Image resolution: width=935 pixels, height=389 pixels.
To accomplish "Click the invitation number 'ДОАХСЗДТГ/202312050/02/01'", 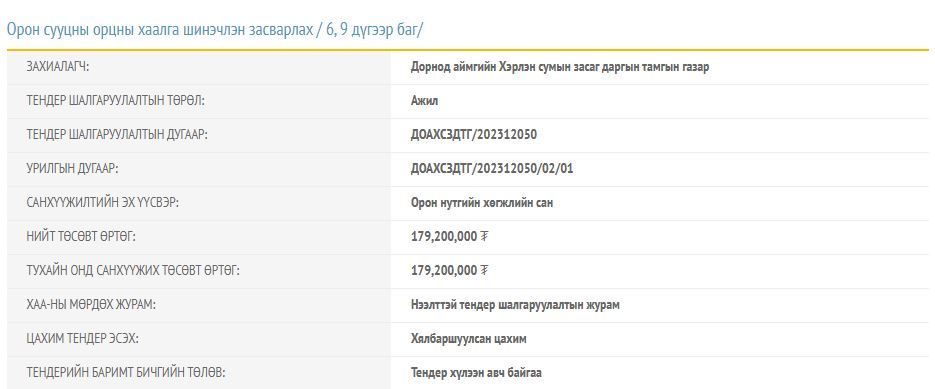I will coord(492,169).
